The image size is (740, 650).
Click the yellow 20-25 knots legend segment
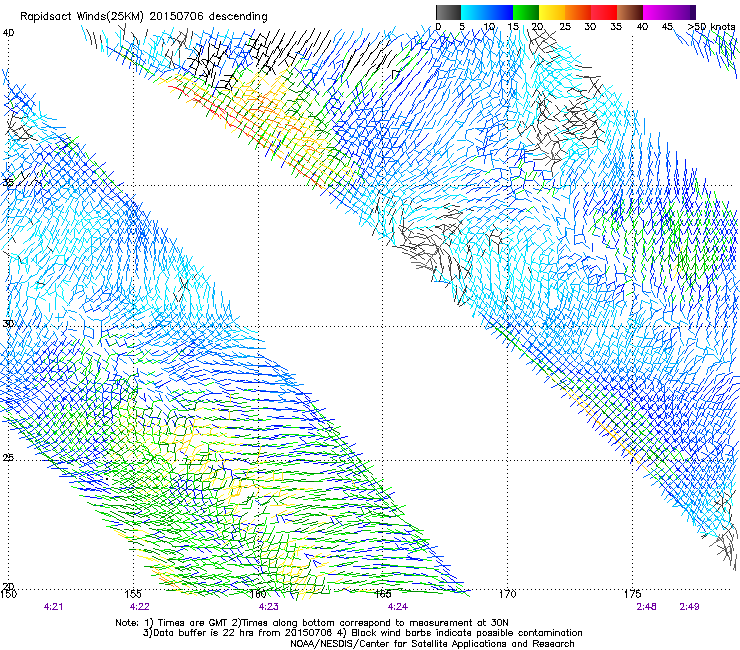click(552, 12)
